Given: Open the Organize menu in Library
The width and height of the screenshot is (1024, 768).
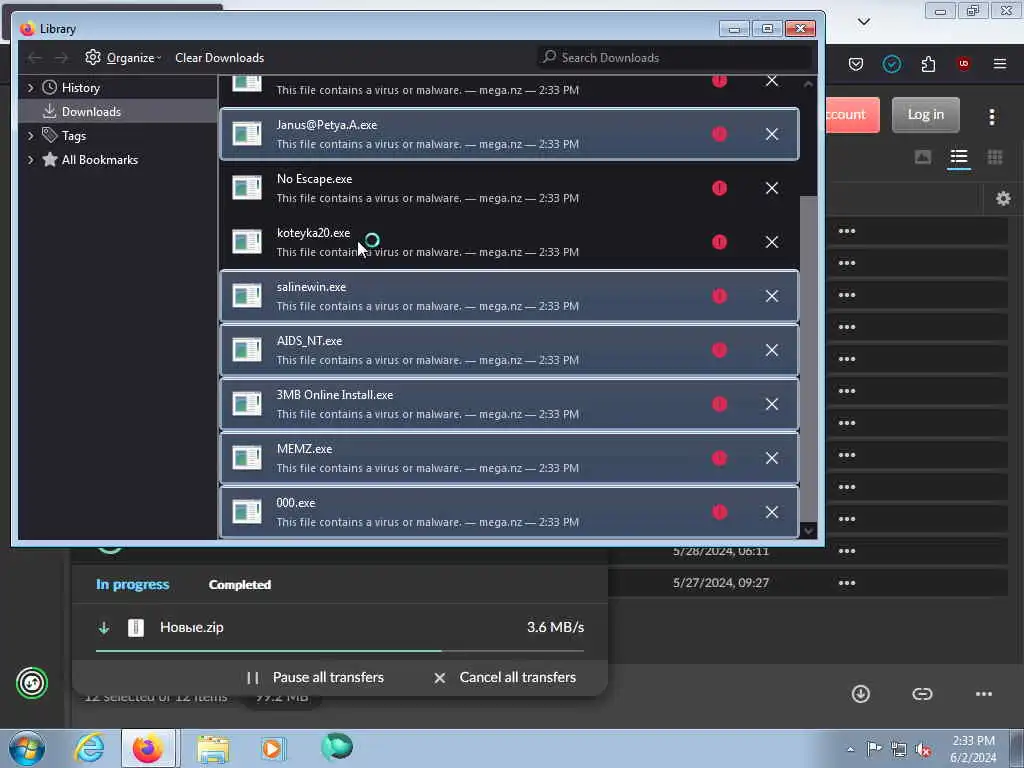Looking at the screenshot, I should [123, 57].
